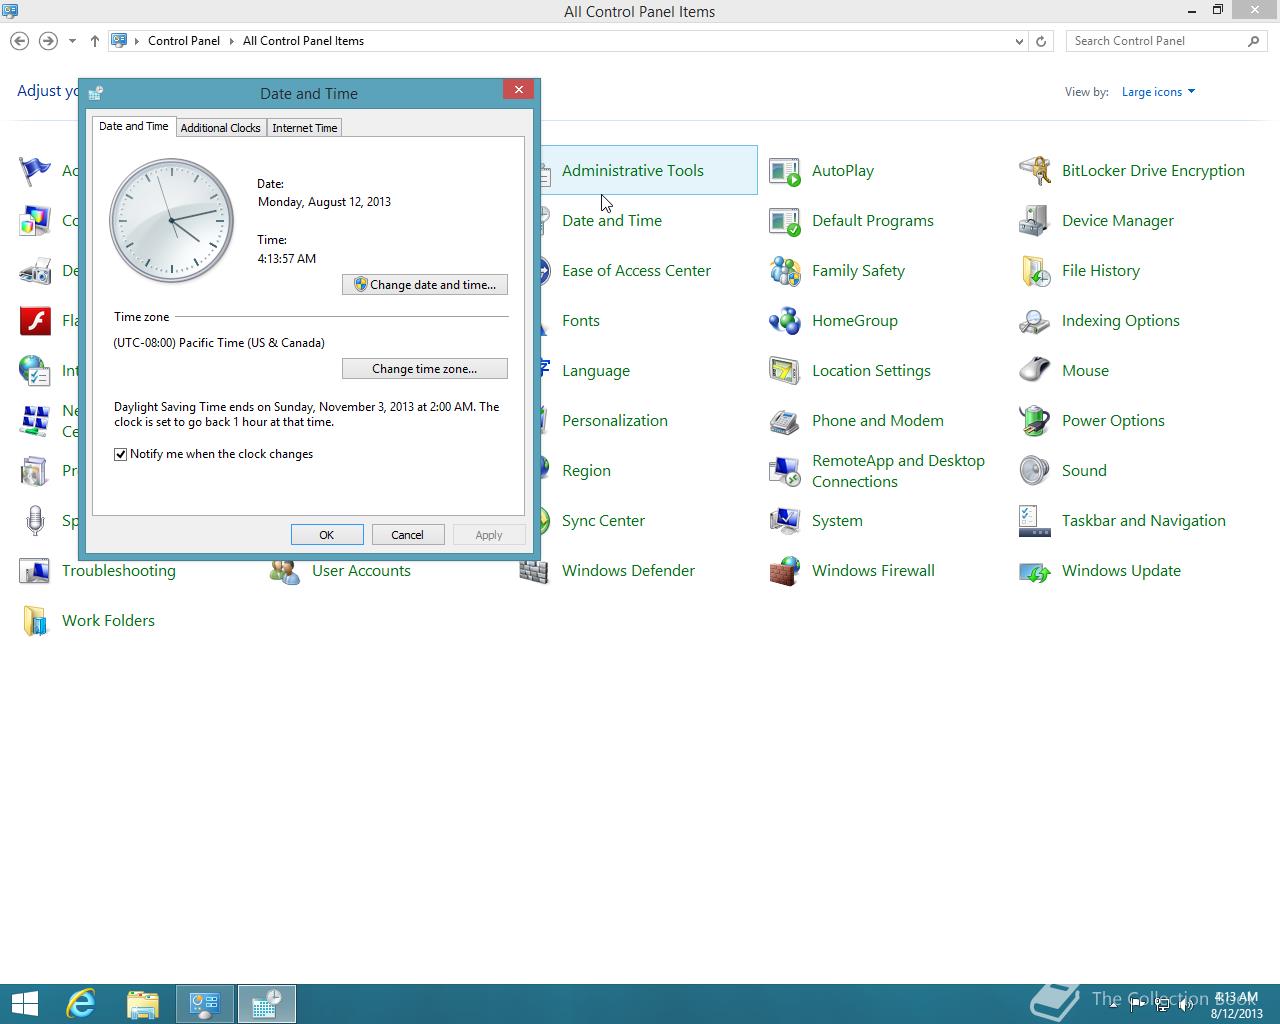
Task: Open the Work Folders icon
Action: [35, 621]
